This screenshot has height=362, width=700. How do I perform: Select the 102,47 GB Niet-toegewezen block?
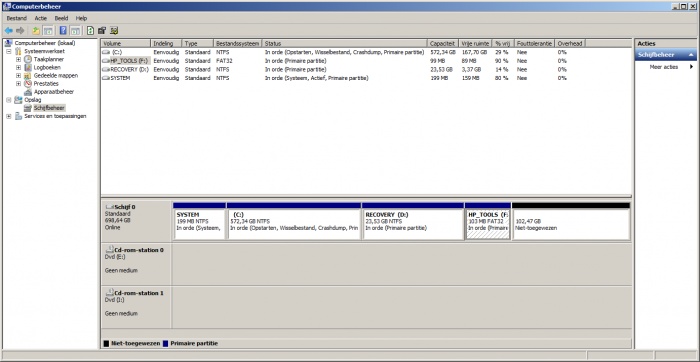571,224
